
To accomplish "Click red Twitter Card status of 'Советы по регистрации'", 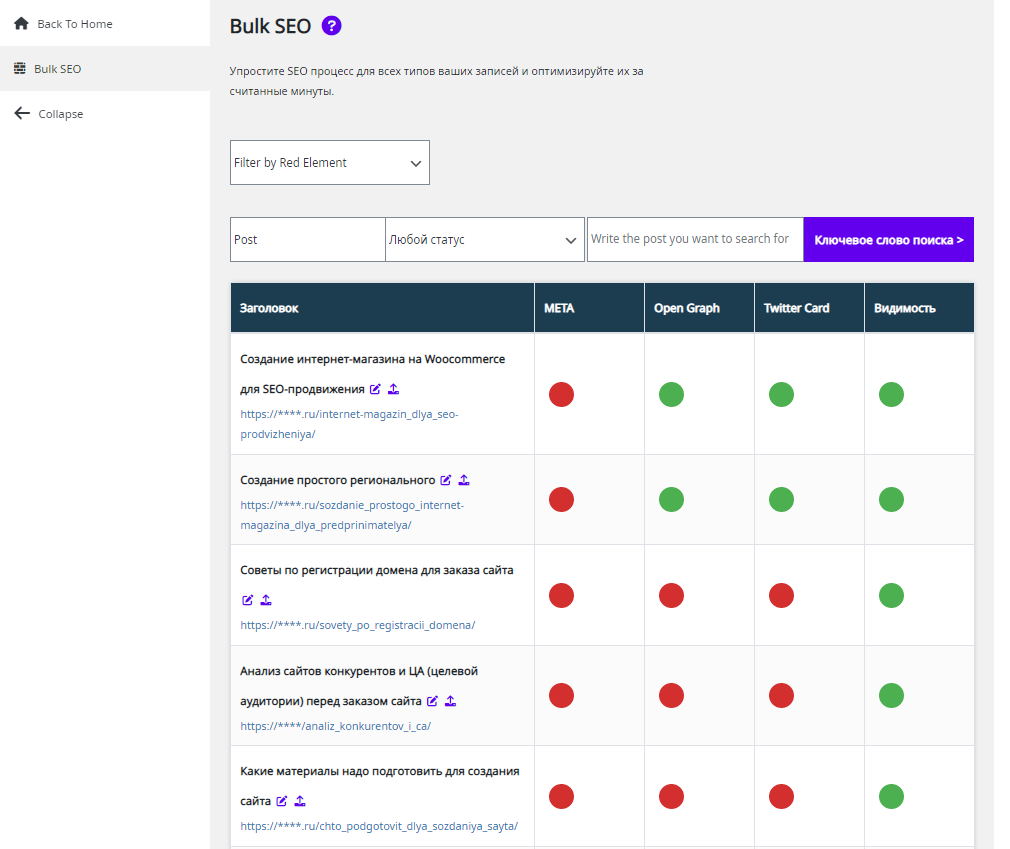I will click(781, 595).
